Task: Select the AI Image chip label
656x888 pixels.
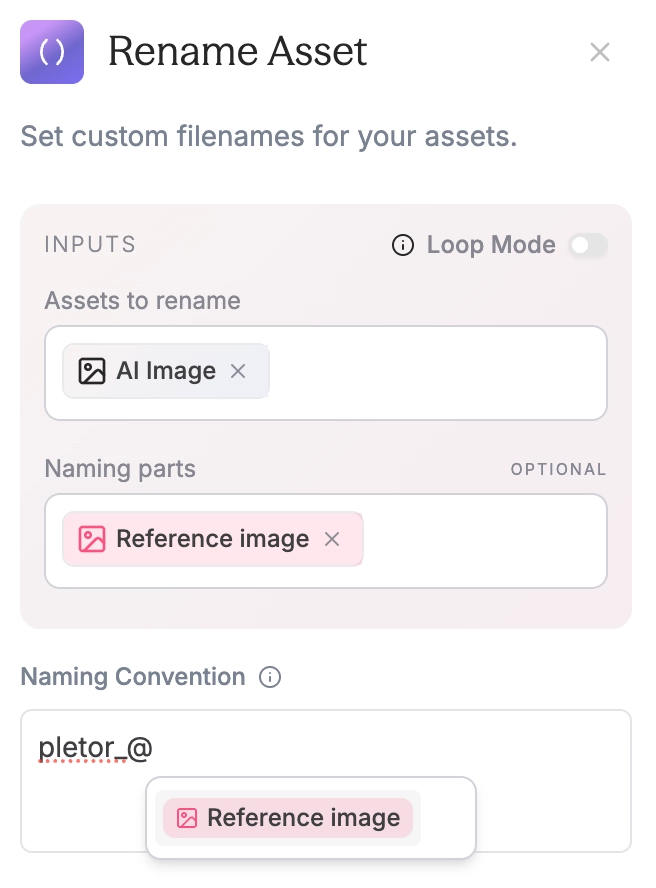Action: pyautogui.click(x=166, y=372)
